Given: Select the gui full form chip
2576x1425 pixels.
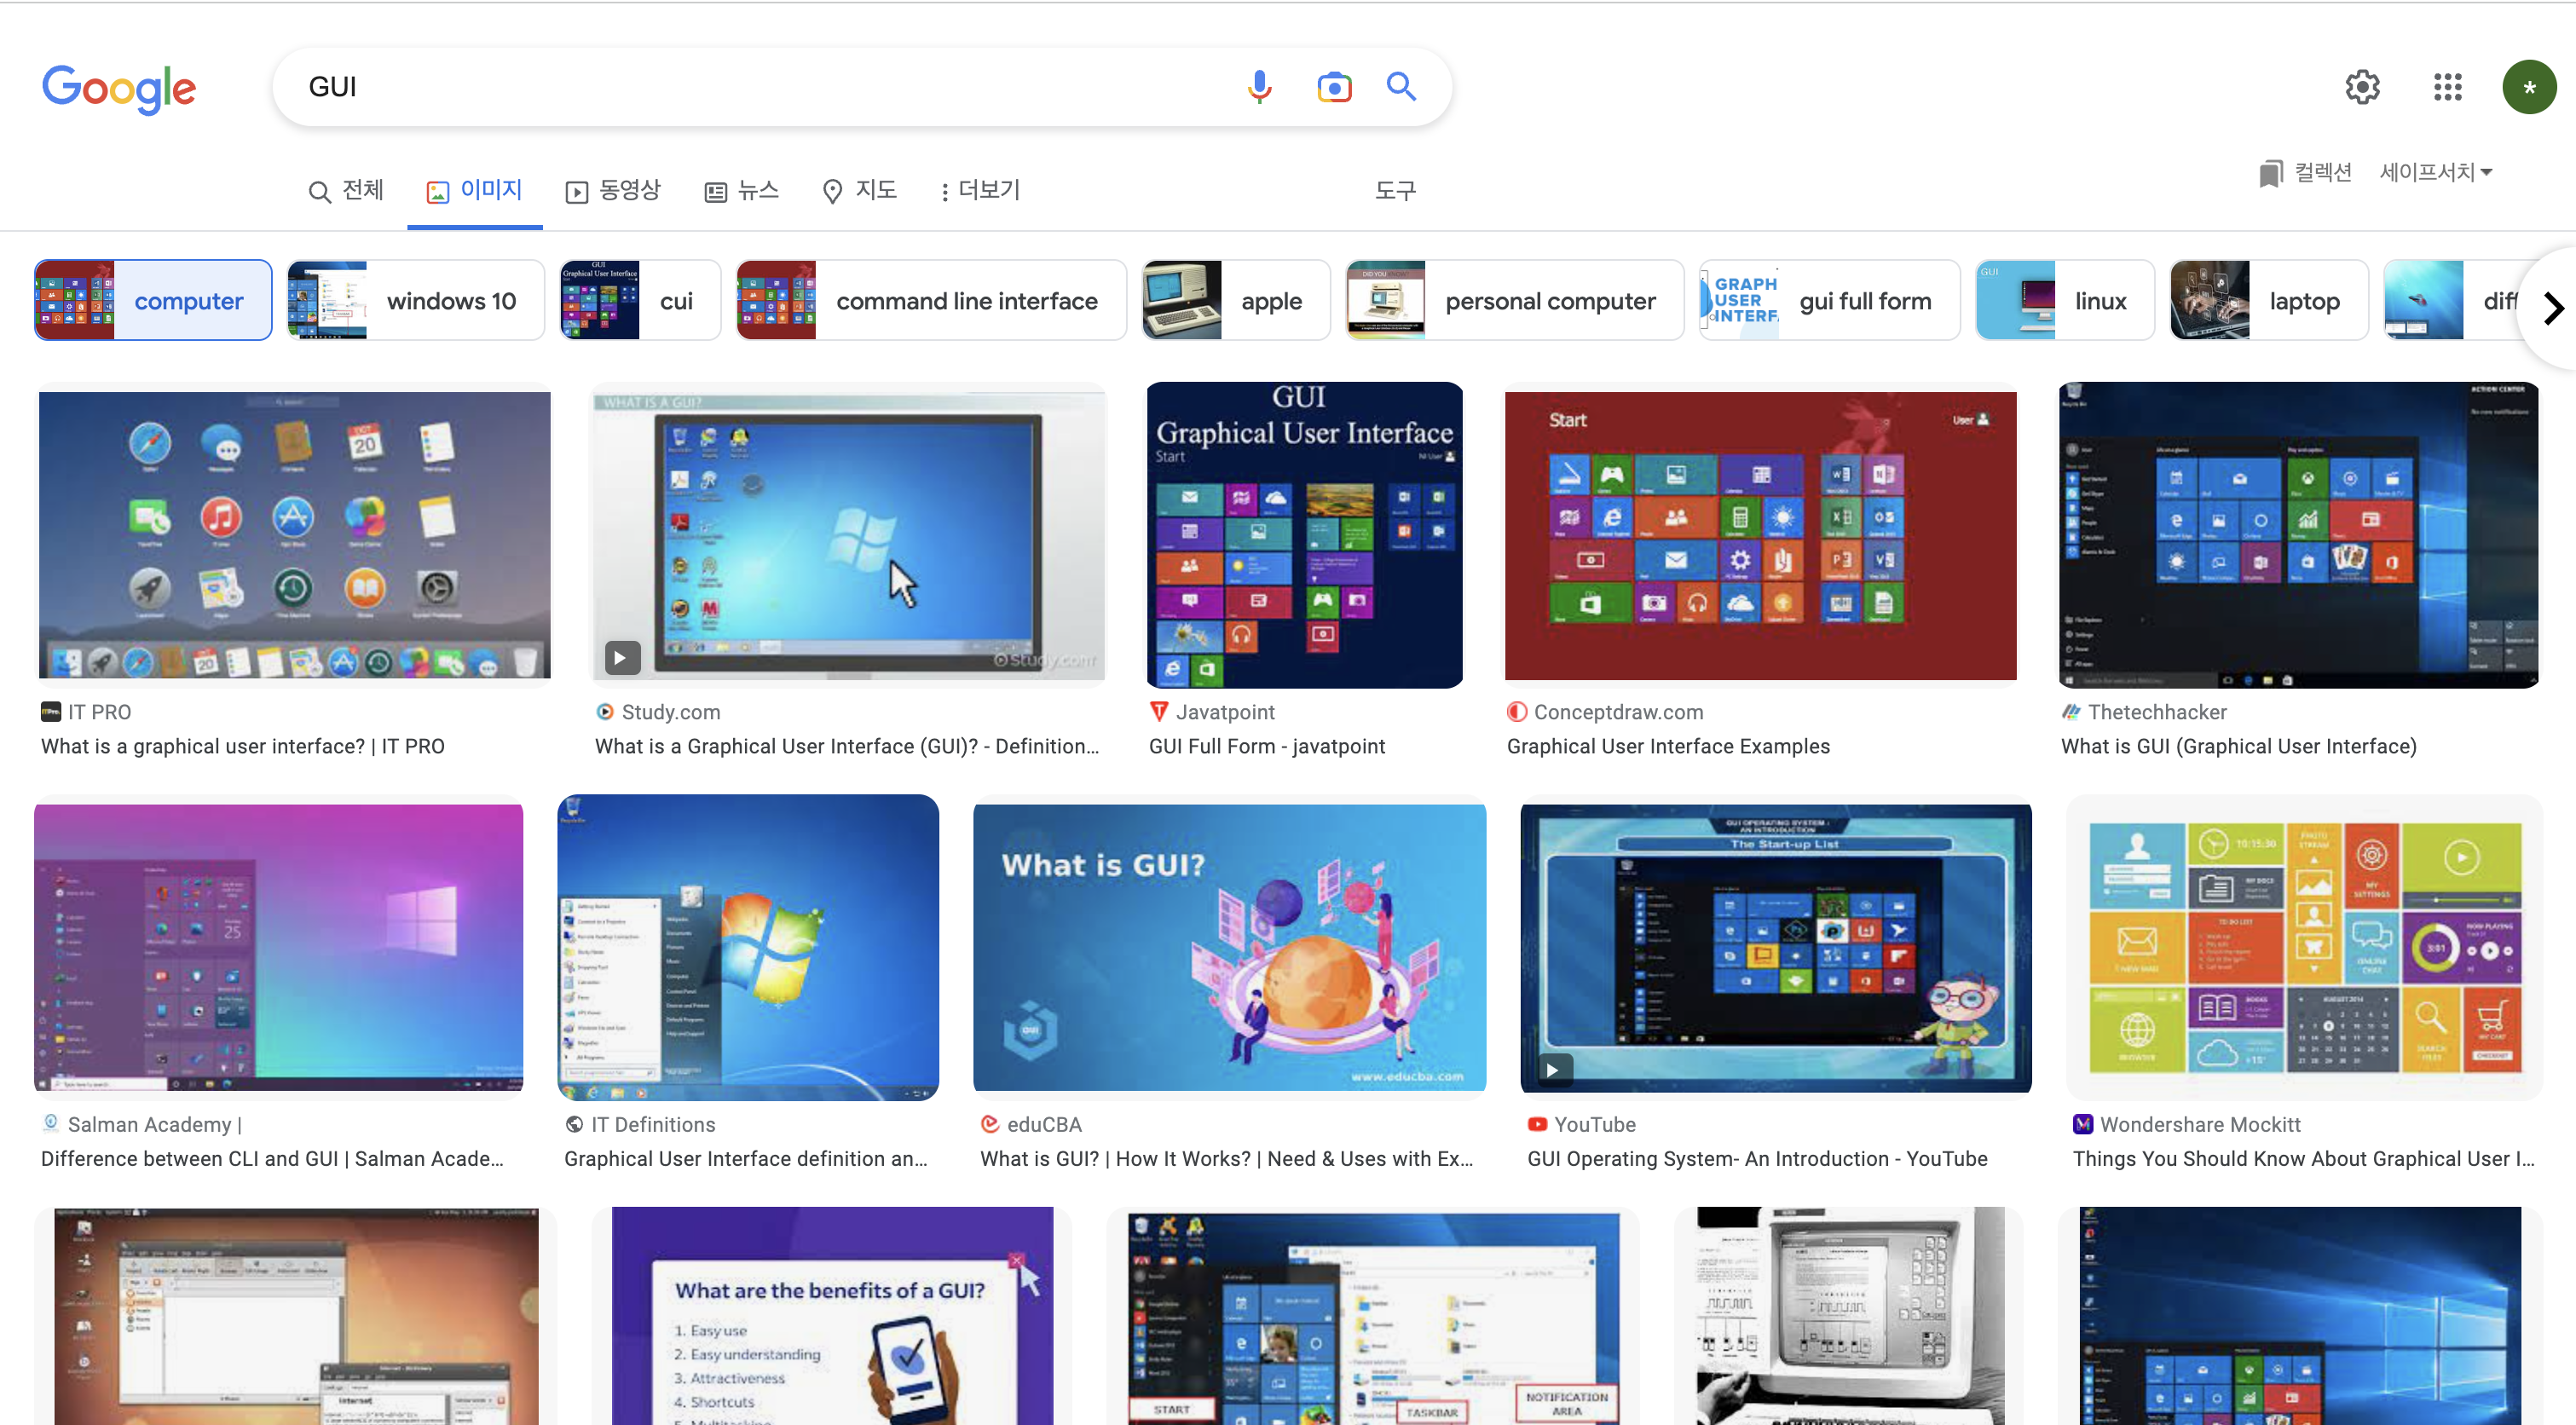Looking at the screenshot, I should 1829,300.
